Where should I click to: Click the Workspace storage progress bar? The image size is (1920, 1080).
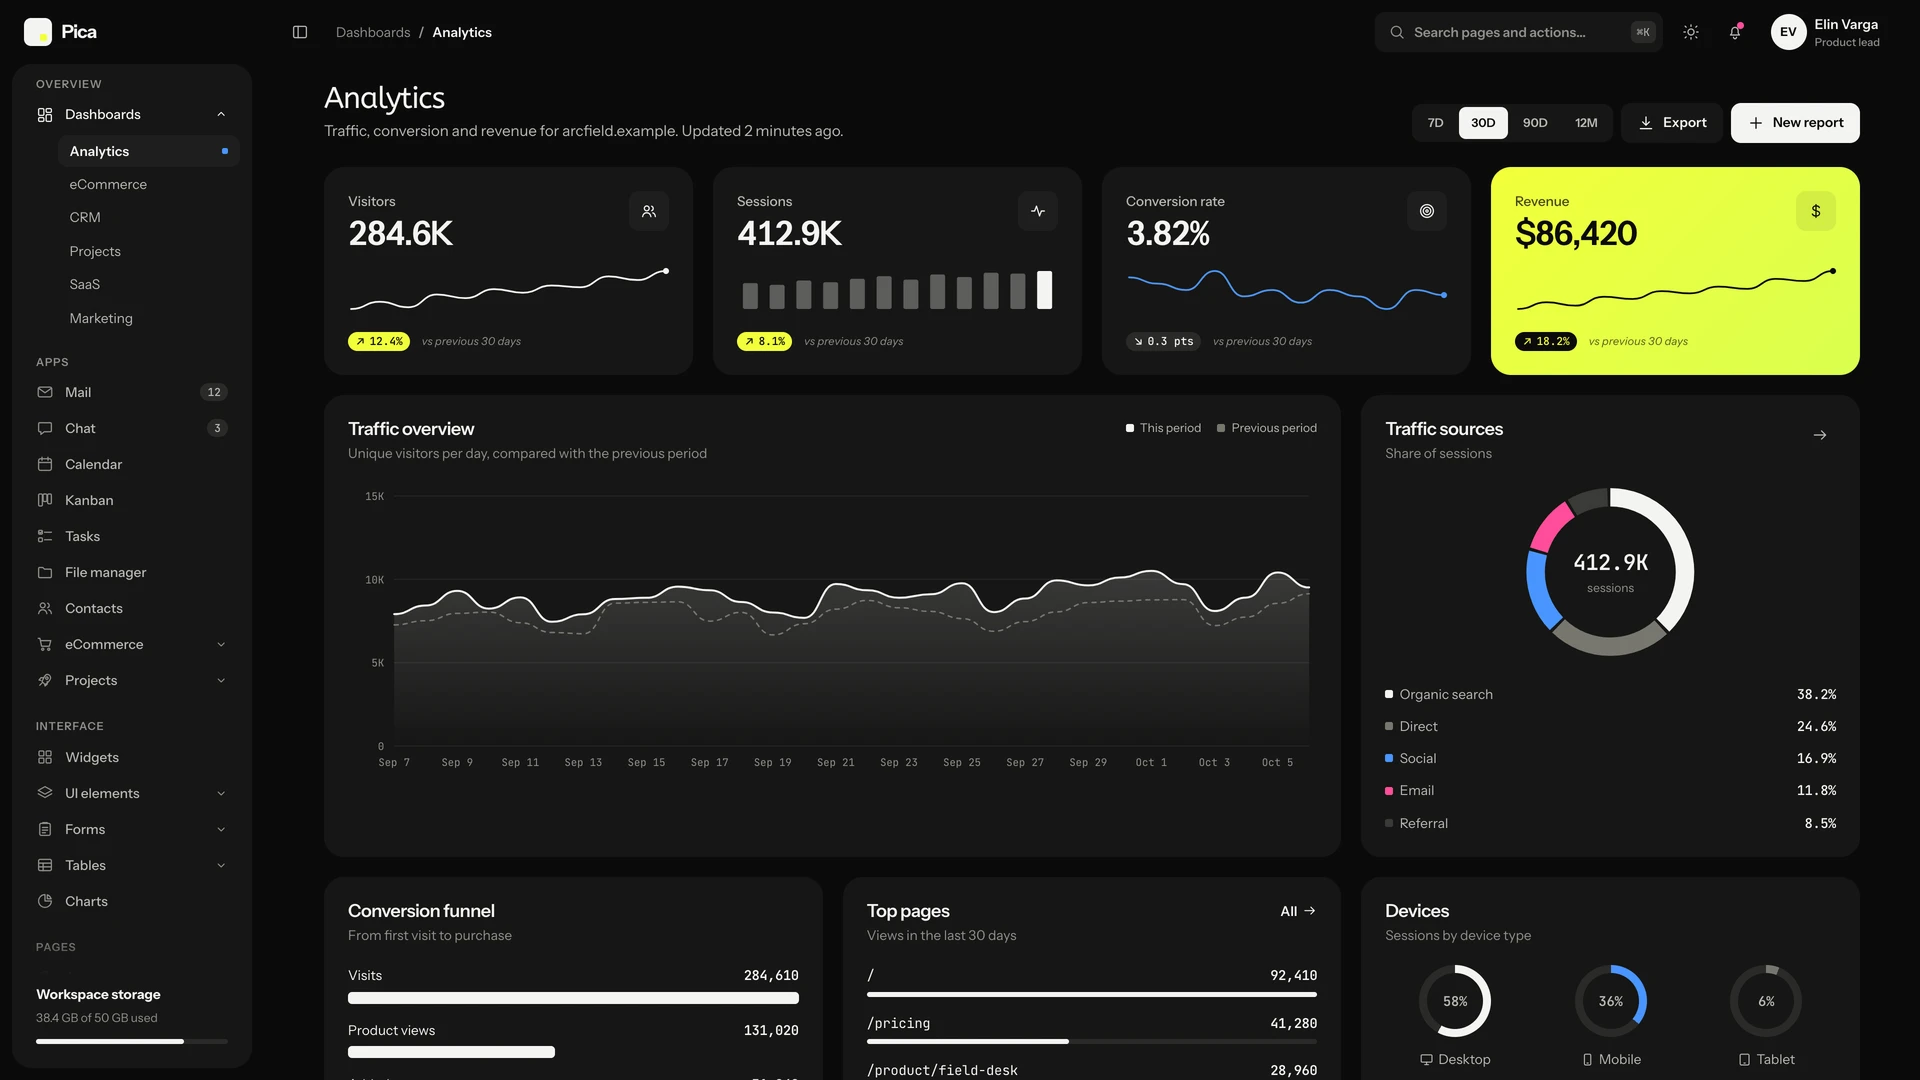[132, 1041]
